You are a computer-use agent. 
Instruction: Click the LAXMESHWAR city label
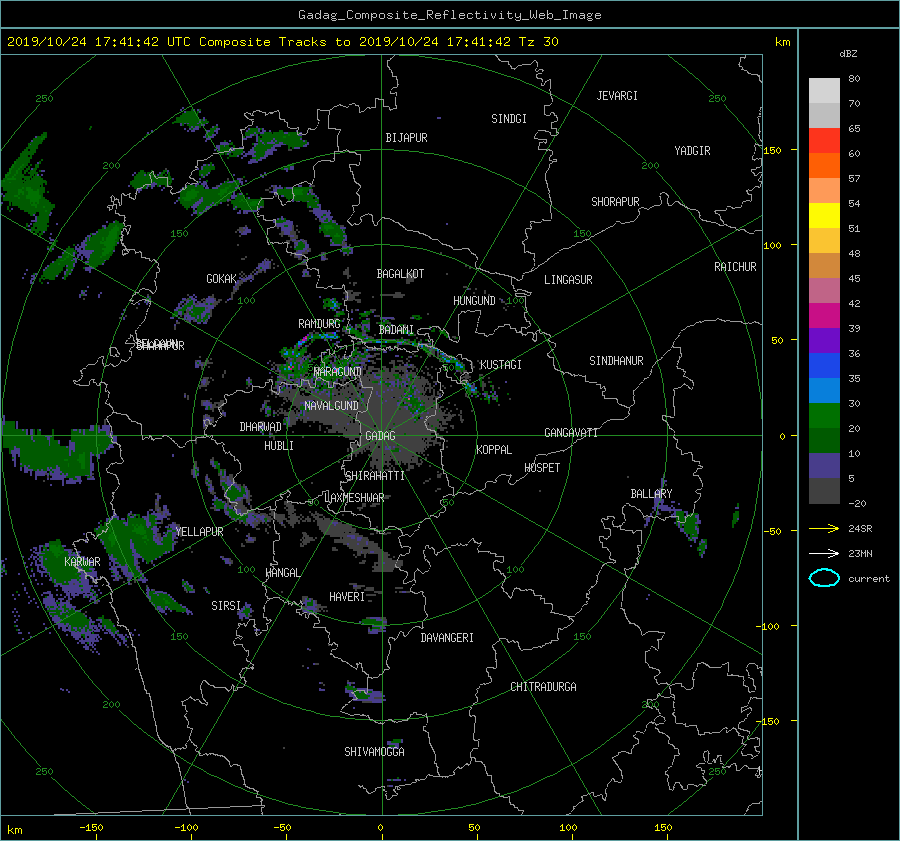[x=354, y=498]
